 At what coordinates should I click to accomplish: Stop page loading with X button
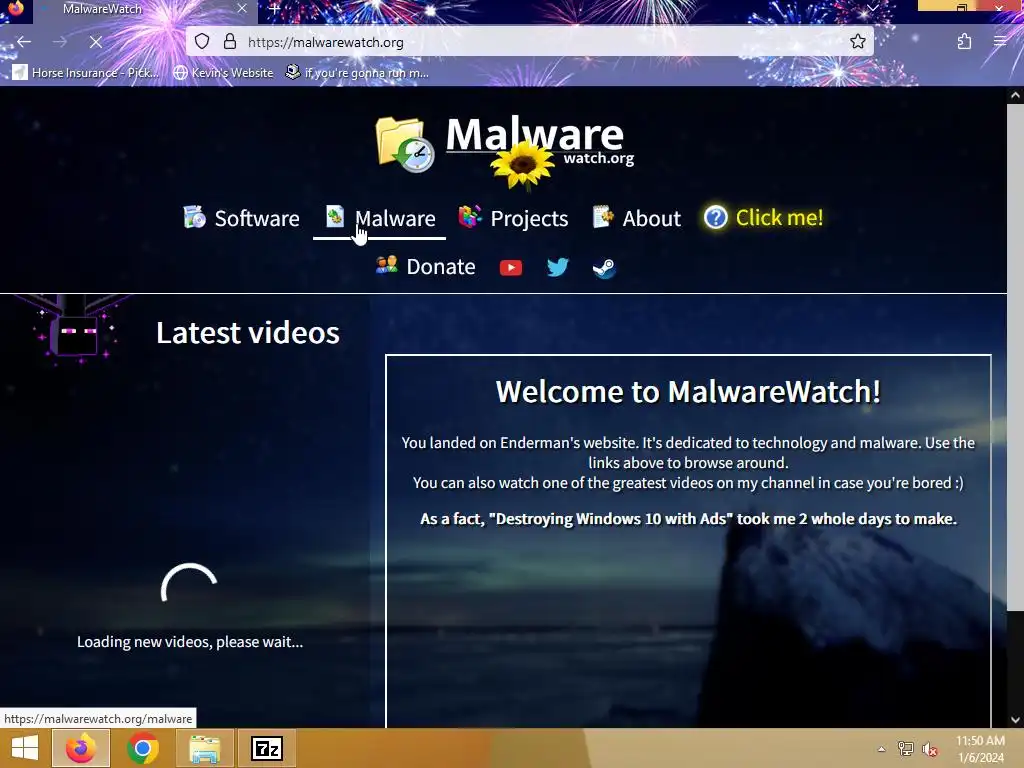point(95,42)
